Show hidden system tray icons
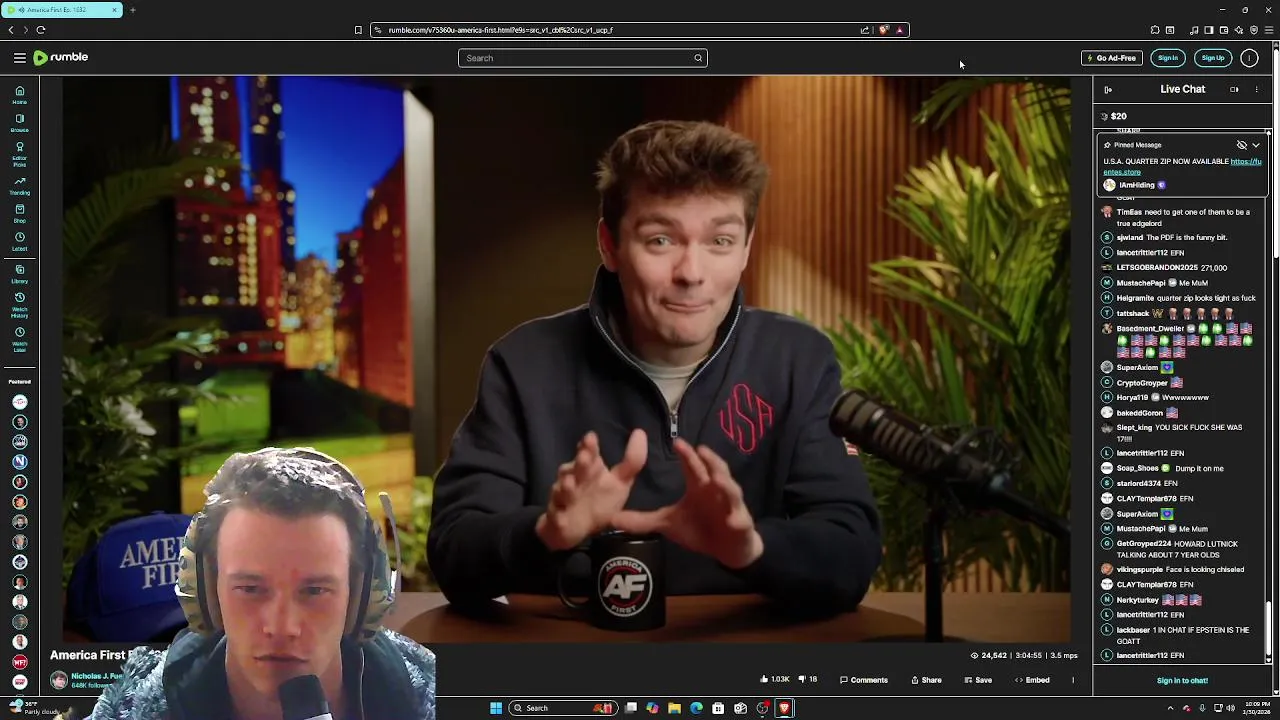The image size is (1280, 720). click(1170, 708)
